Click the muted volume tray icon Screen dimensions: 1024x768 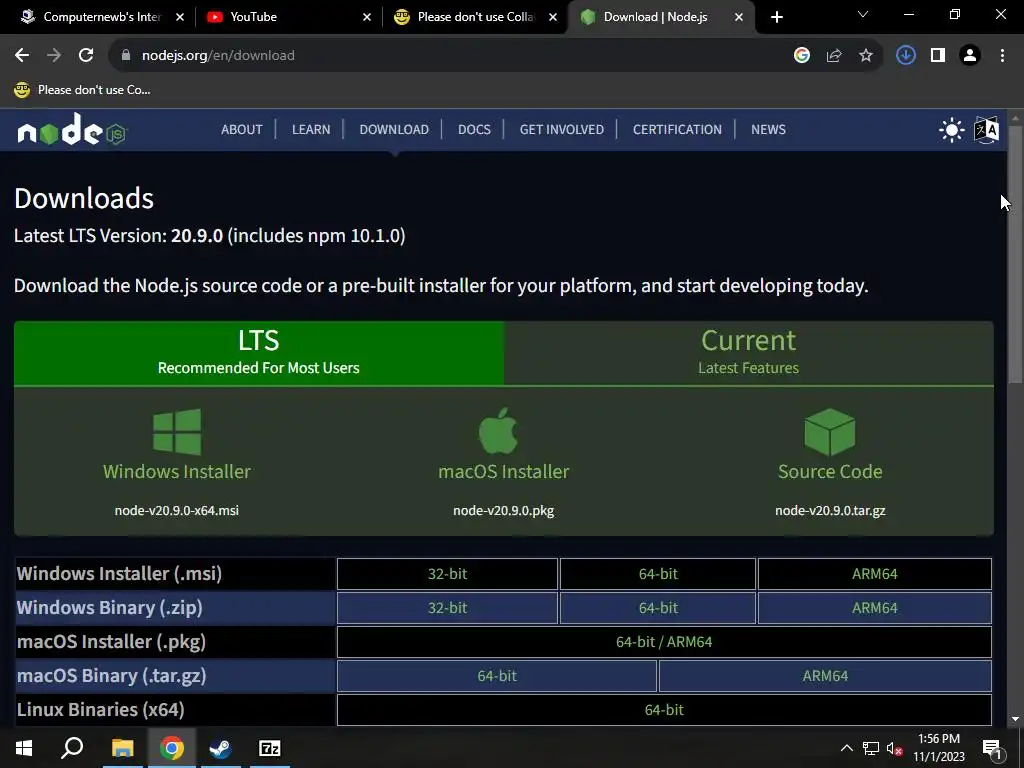point(894,748)
